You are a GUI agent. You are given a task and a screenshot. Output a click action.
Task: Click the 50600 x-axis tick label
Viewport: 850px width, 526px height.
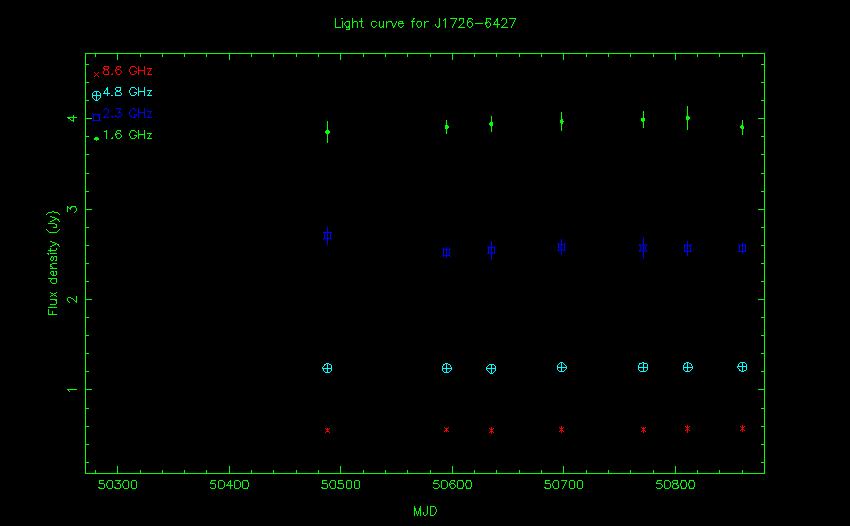452,485
